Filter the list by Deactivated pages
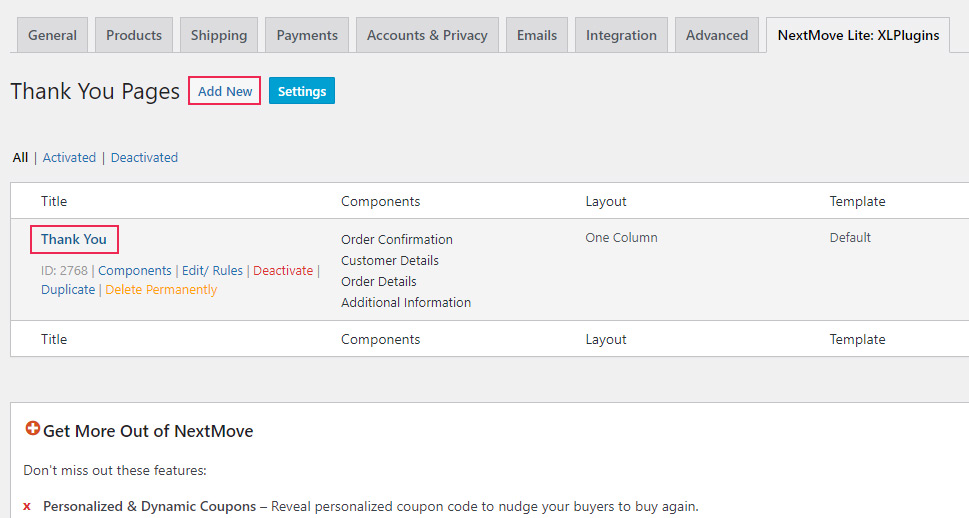Screen dimensions: 969x518 144,158
